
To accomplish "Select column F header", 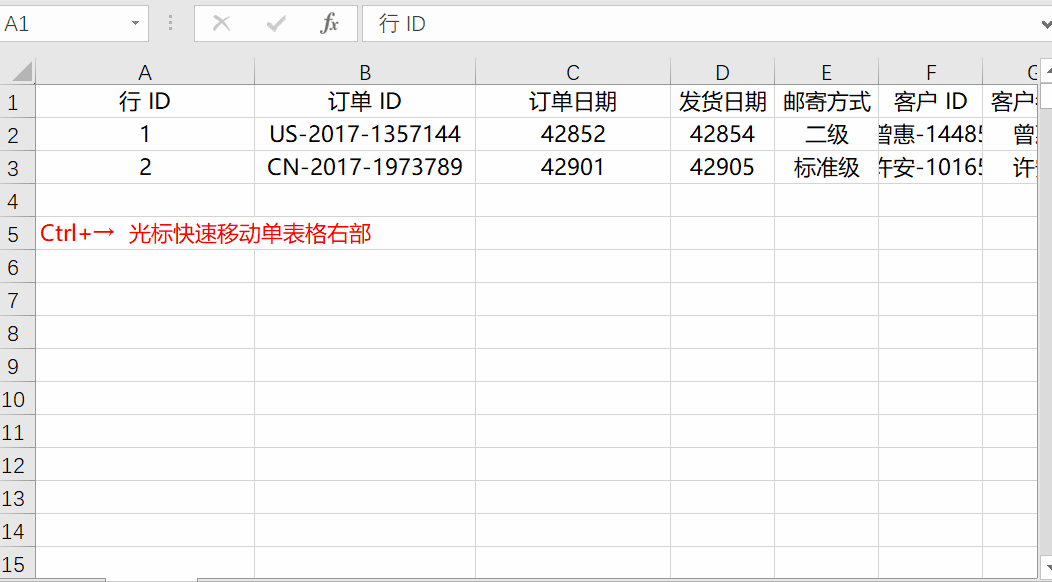I will tap(931, 71).
